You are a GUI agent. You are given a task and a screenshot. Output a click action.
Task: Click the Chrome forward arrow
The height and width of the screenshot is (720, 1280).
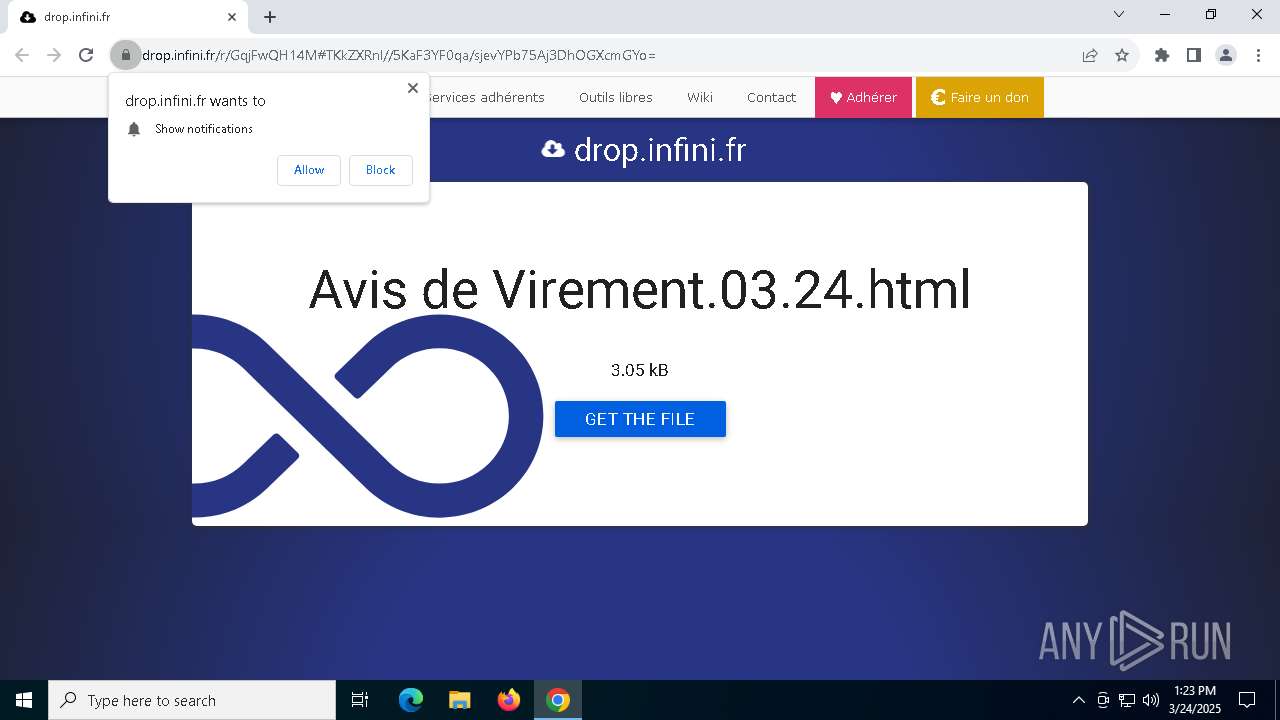[x=54, y=55]
